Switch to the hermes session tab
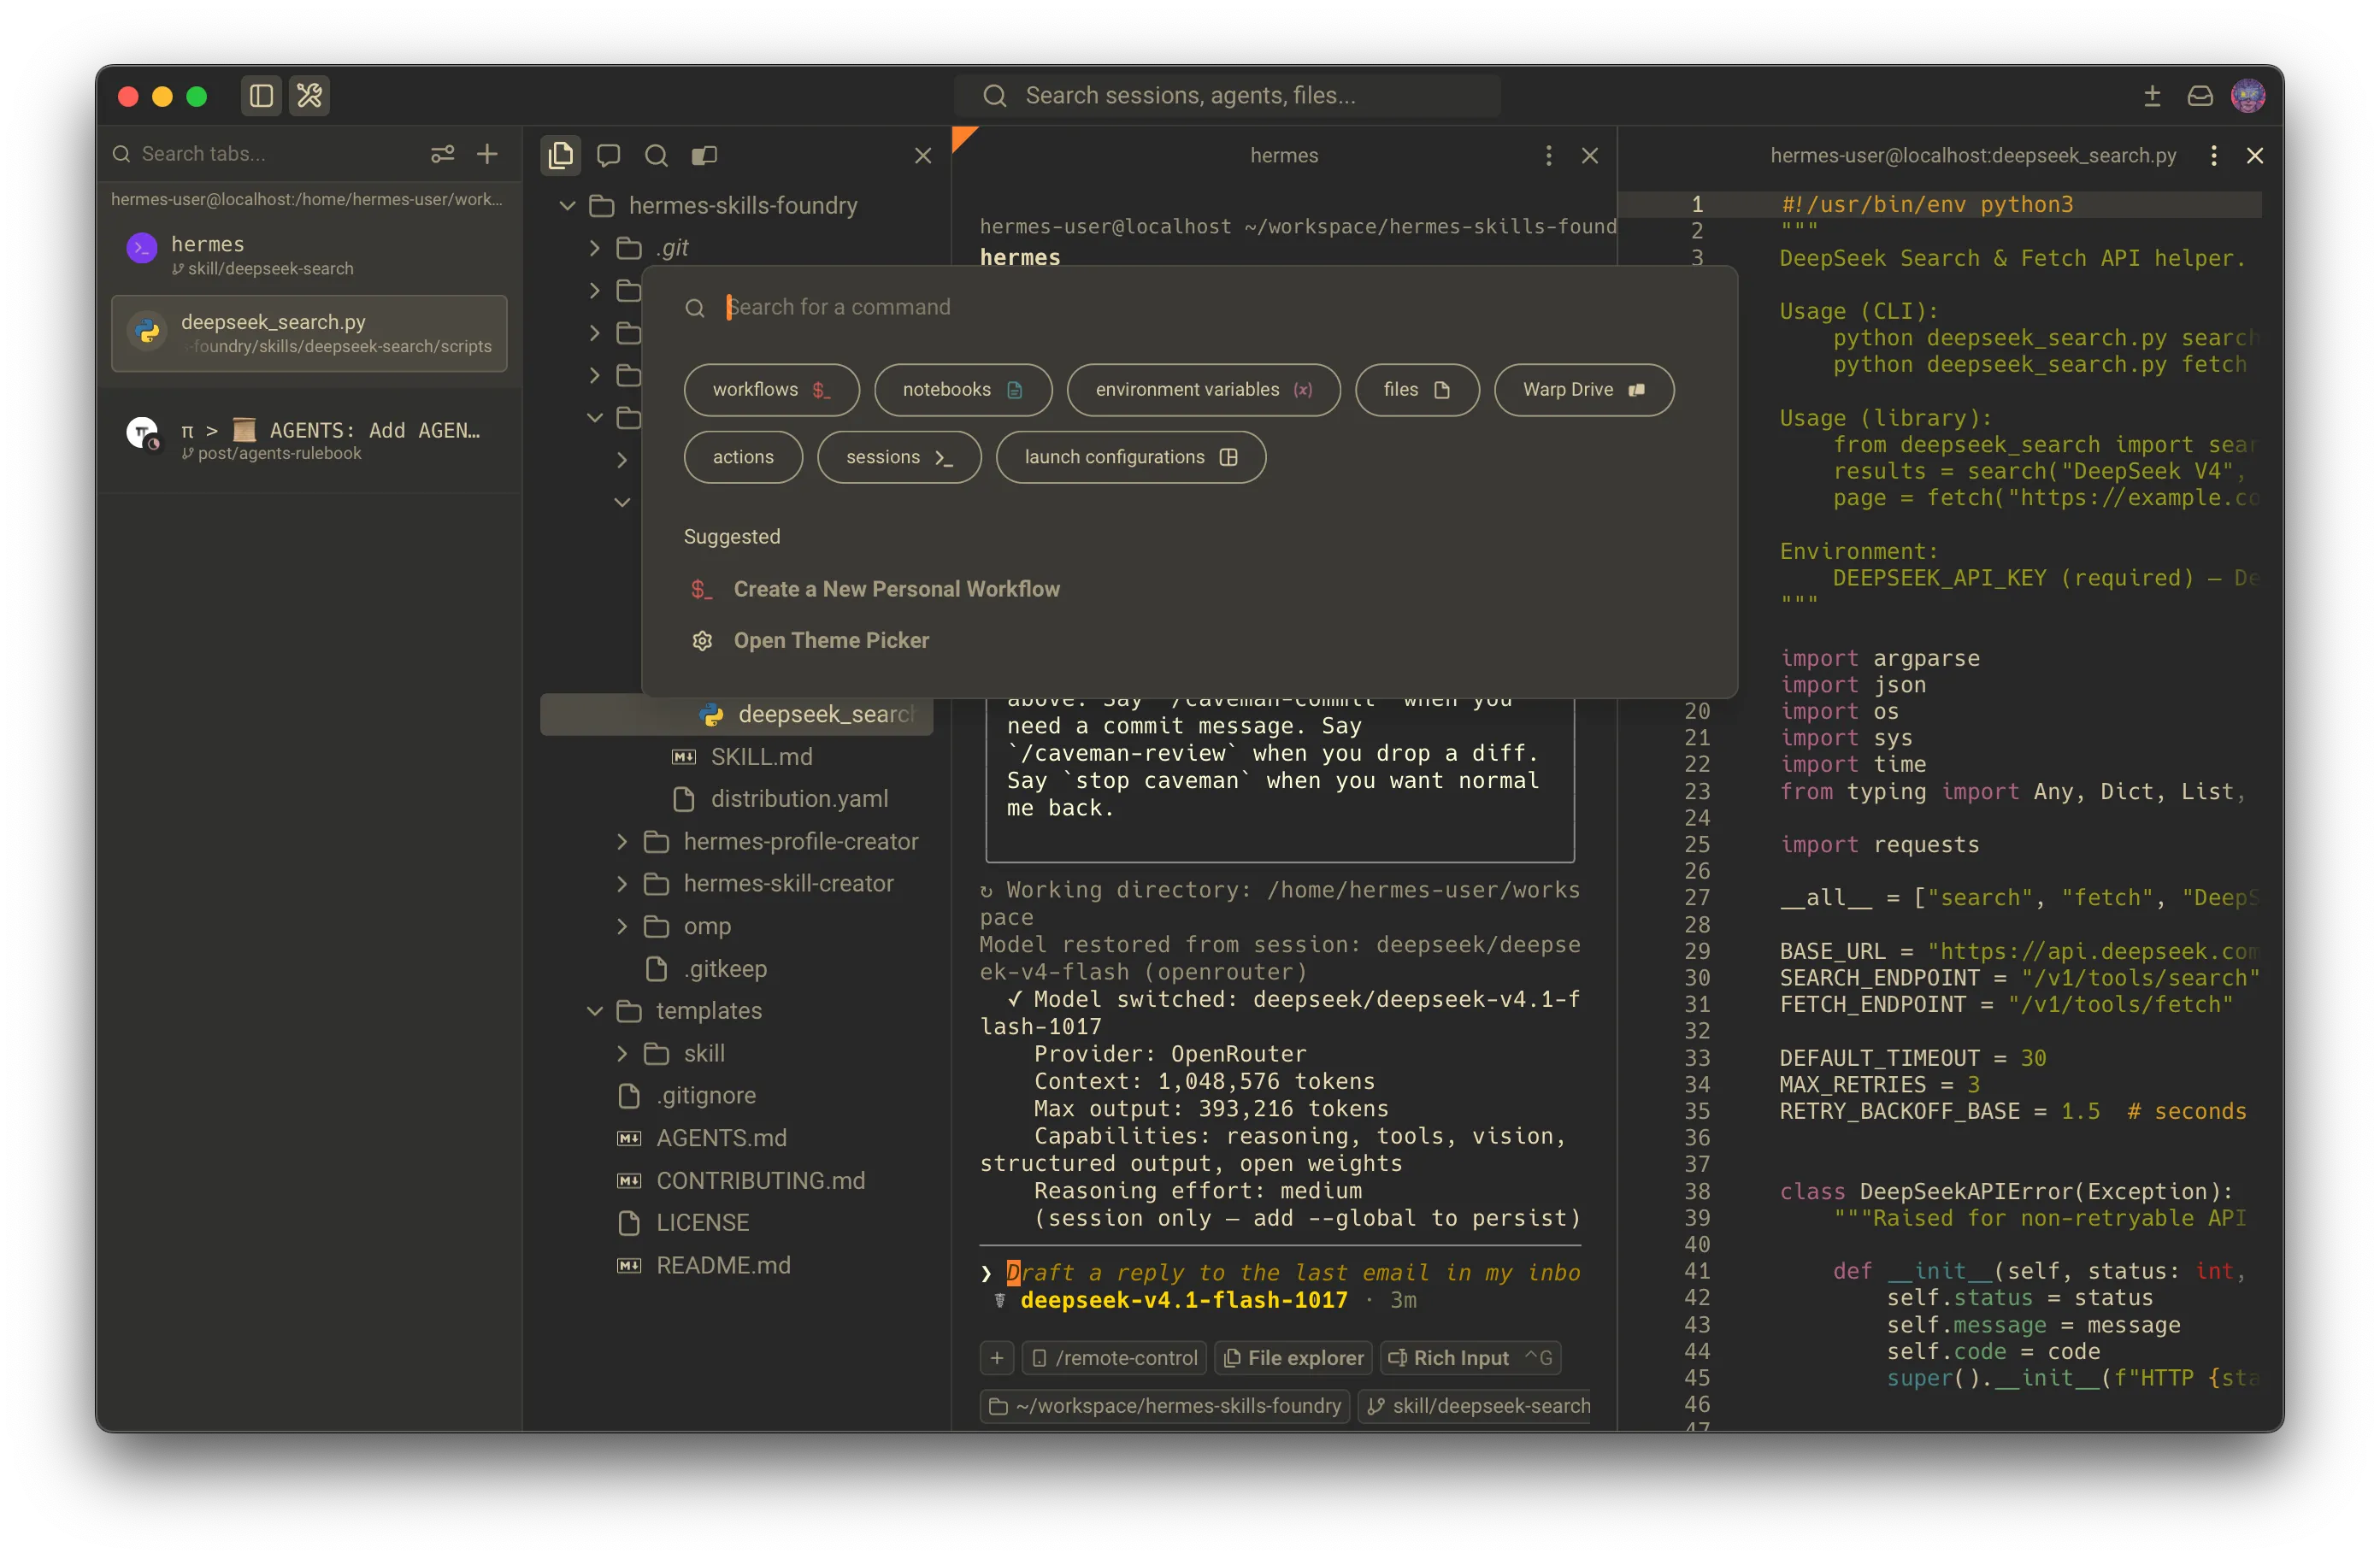Screen dimensions: 2380x1559 pos(309,255)
